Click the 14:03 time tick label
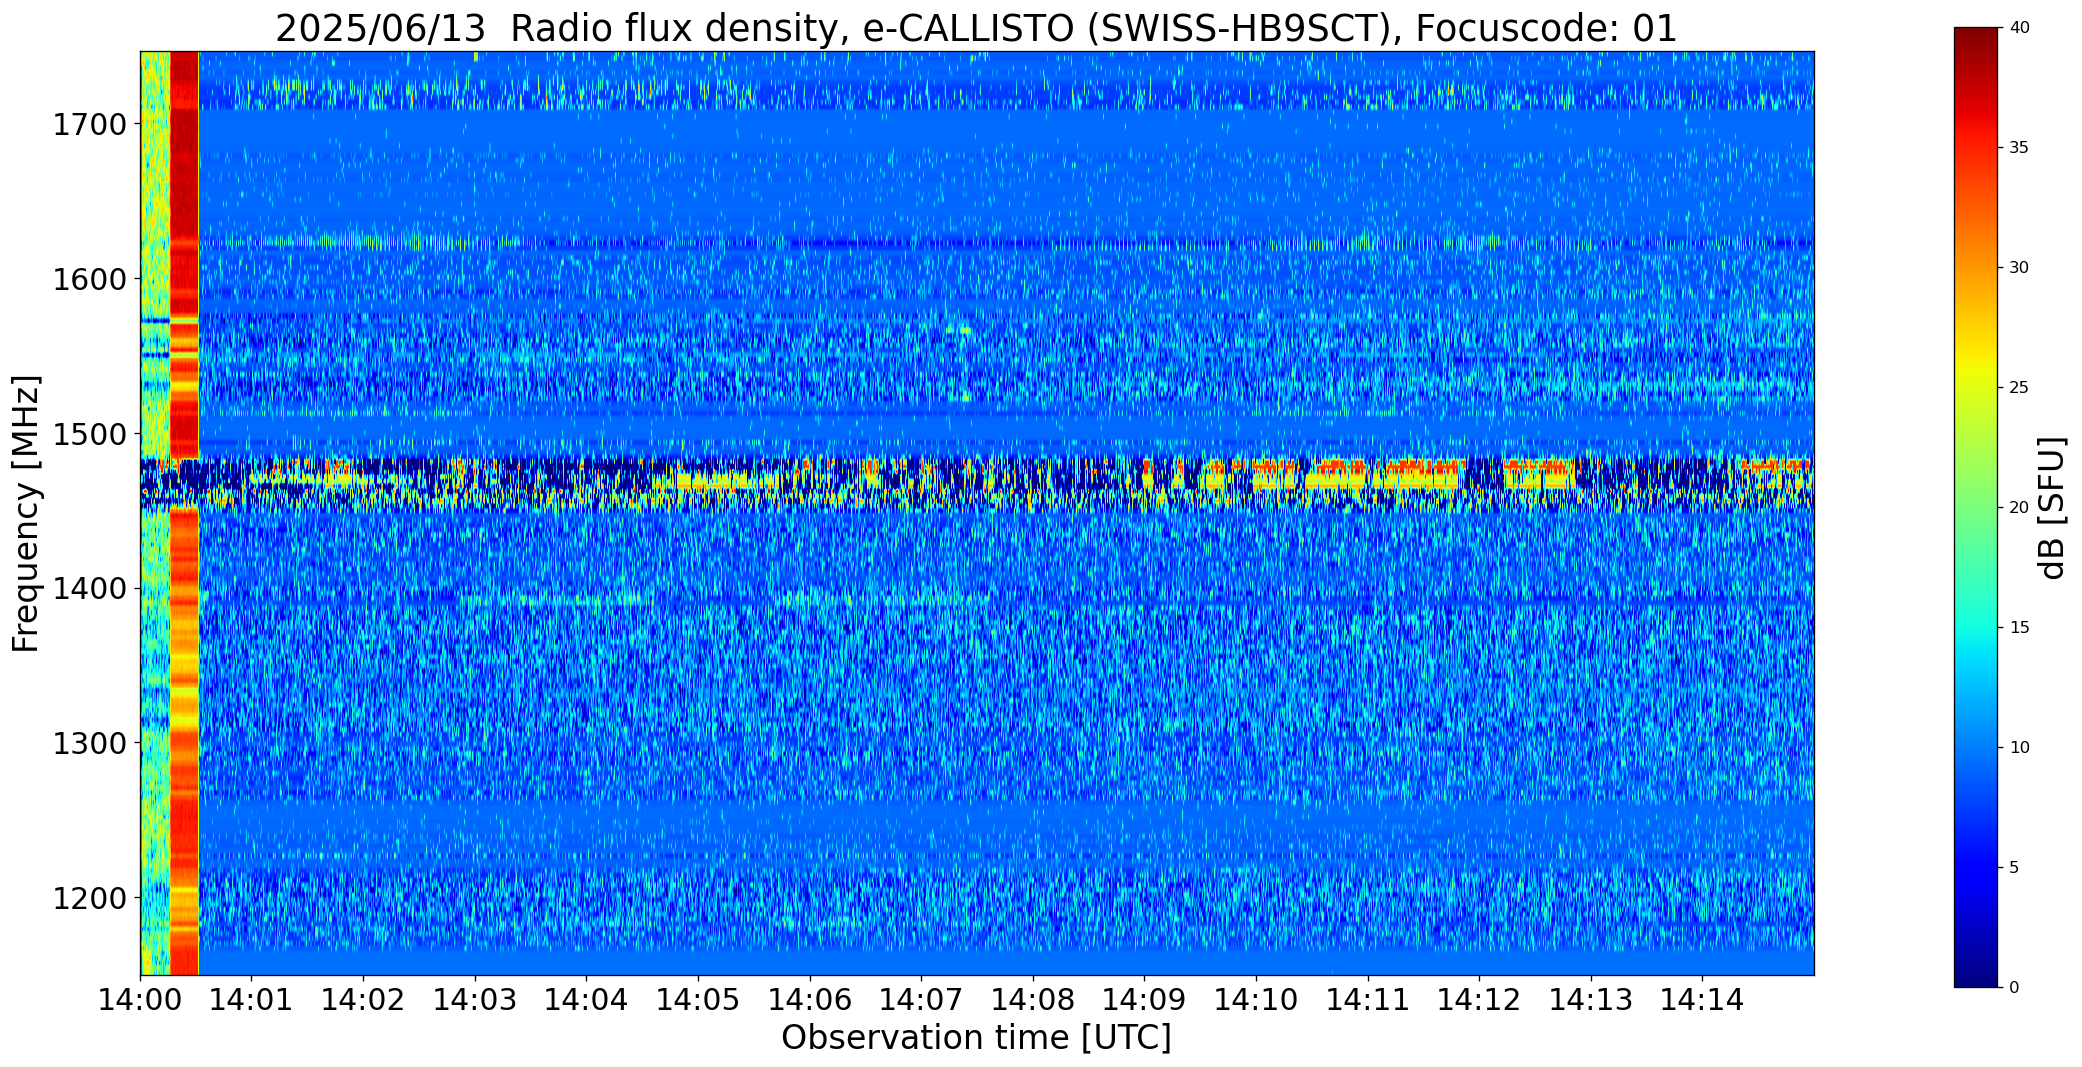2082x1067 pixels. pos(475,999)
